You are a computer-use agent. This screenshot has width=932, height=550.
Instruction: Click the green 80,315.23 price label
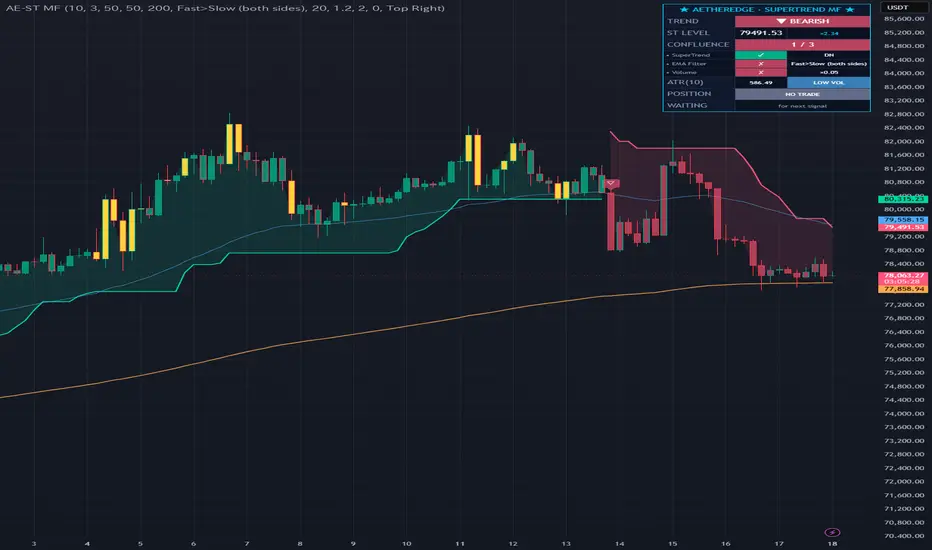(x=903, y=199)
